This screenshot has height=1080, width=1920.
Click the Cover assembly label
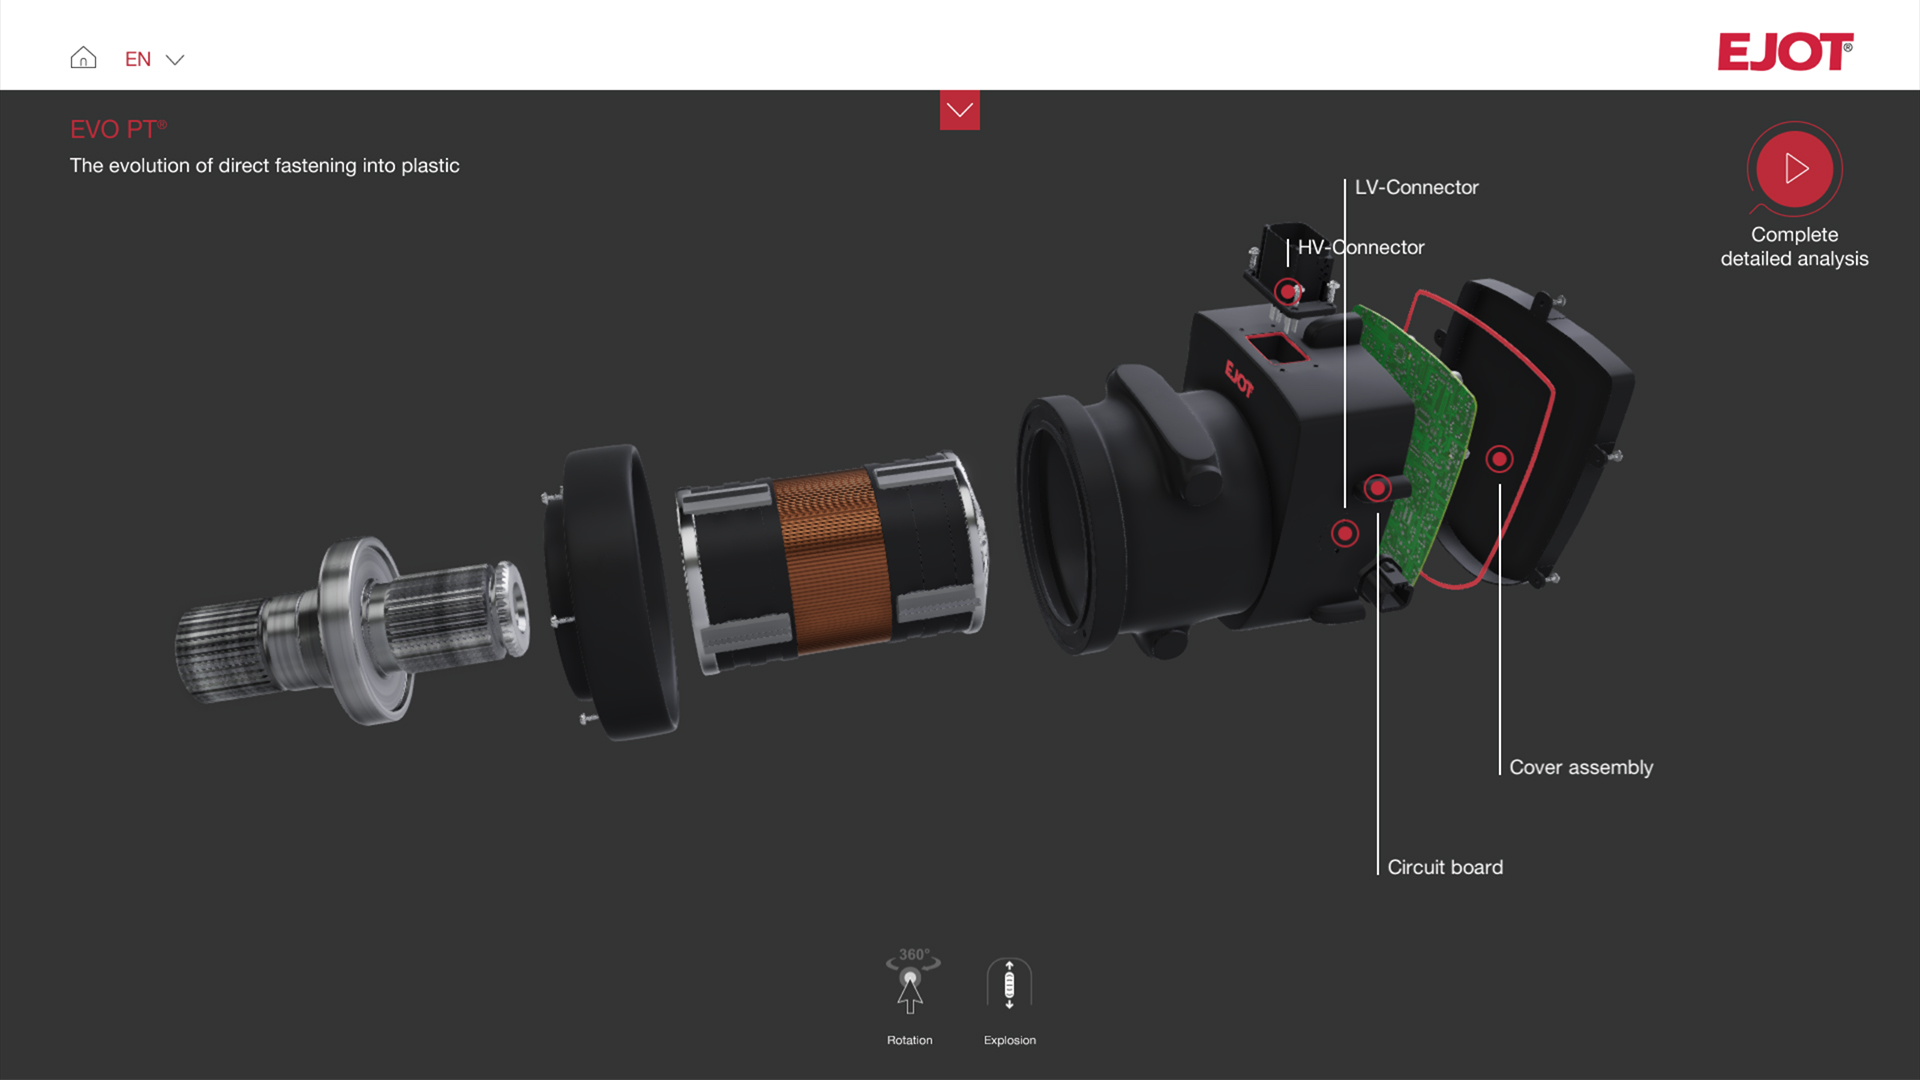[x=1580, y=767]
